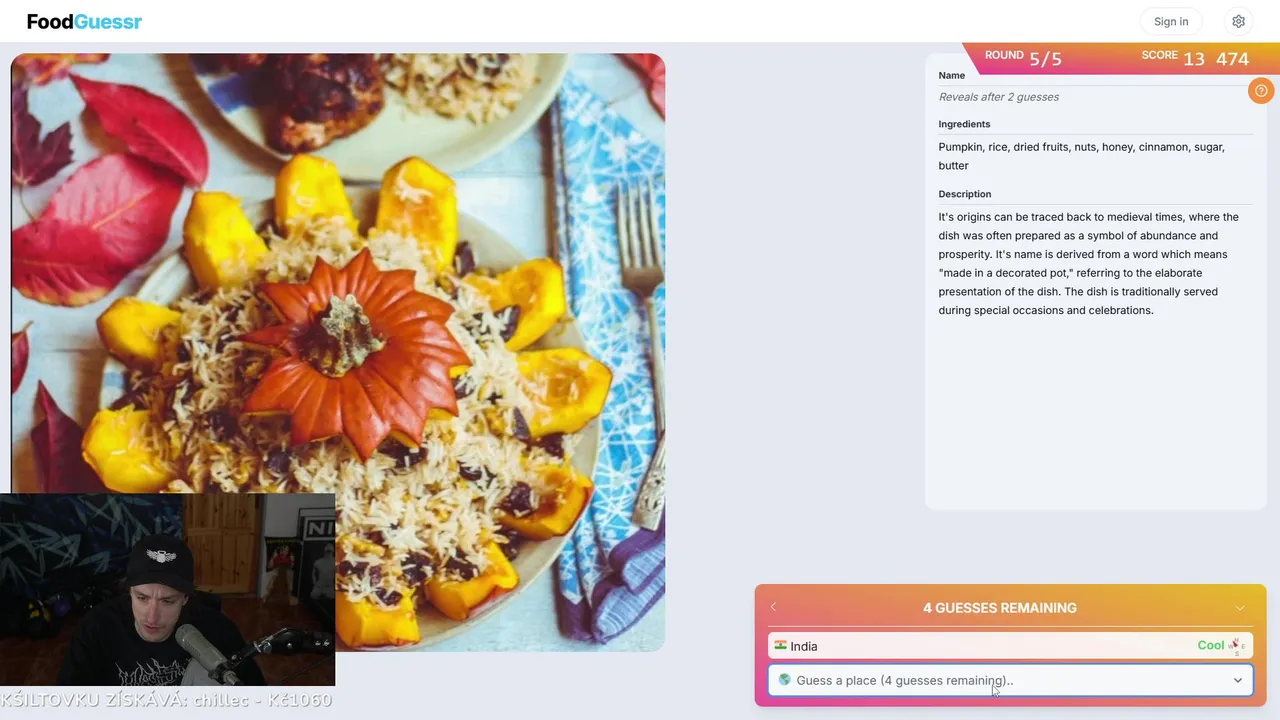Click the Ingredients list text

1082,156
